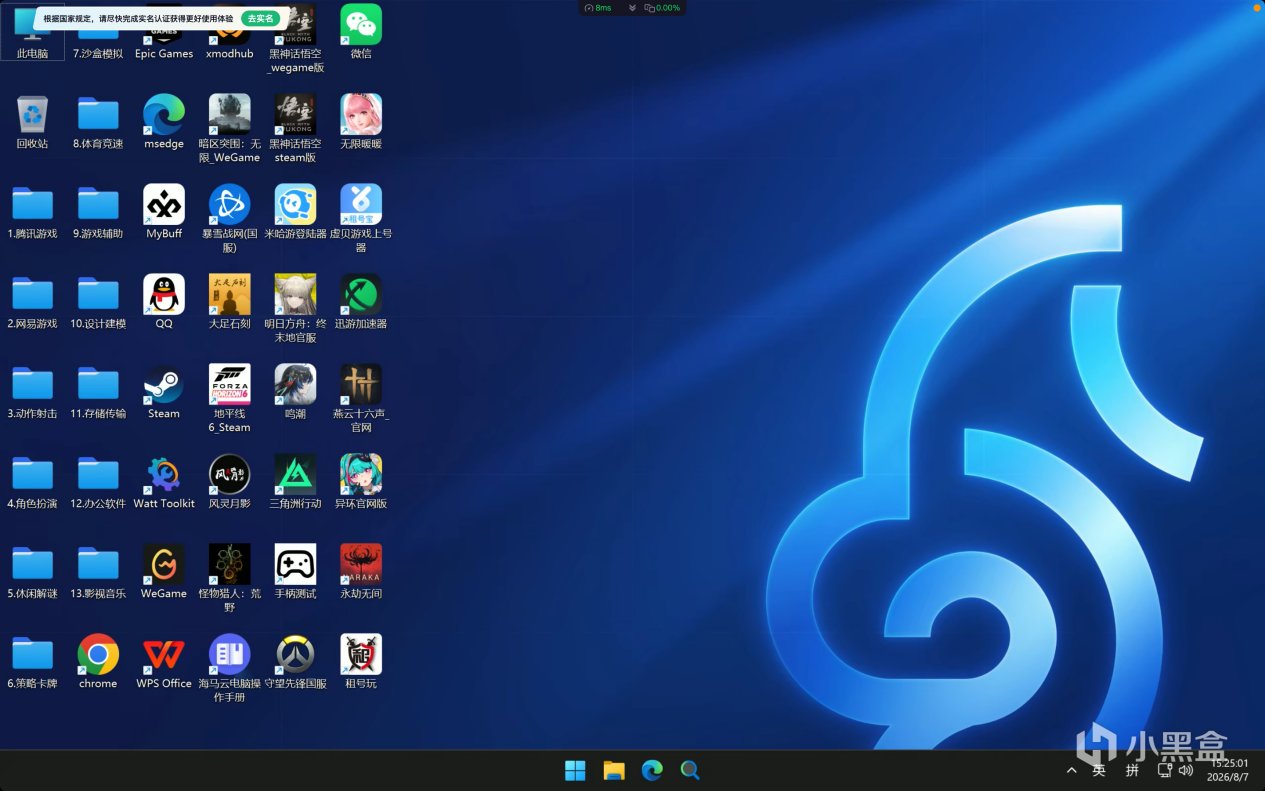Open the 虚贝游戏上号器 icon
Screen dimensions: 1265x791
pos(361,205)
